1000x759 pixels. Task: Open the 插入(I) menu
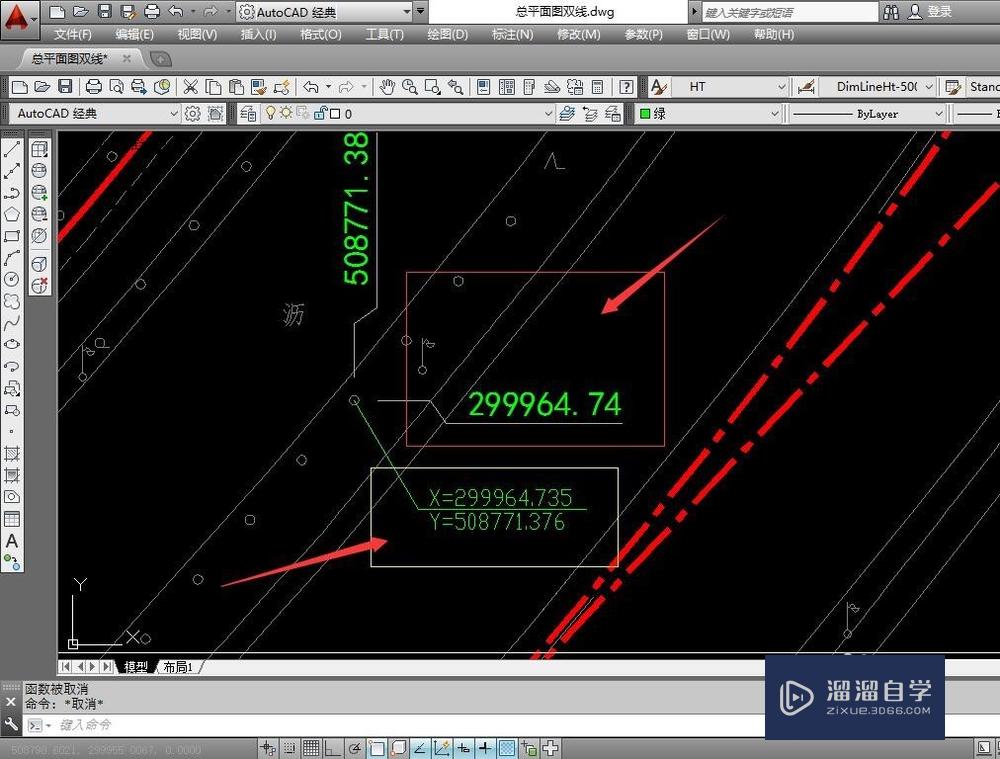pyautogui.click(x=258, y=34)
